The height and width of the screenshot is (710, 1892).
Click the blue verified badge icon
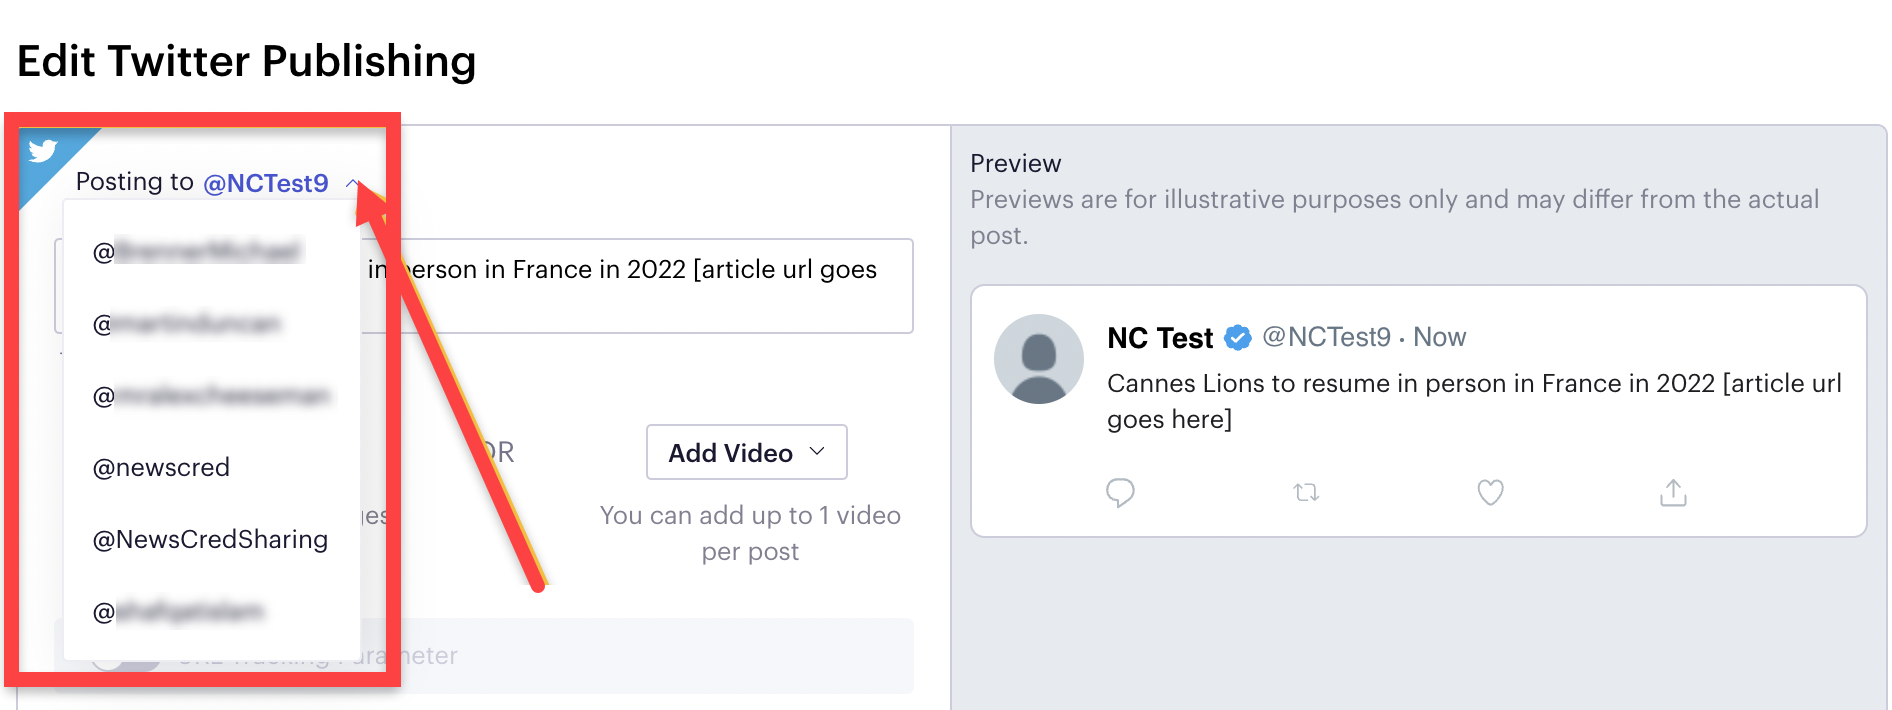(x=1238, y=338)
